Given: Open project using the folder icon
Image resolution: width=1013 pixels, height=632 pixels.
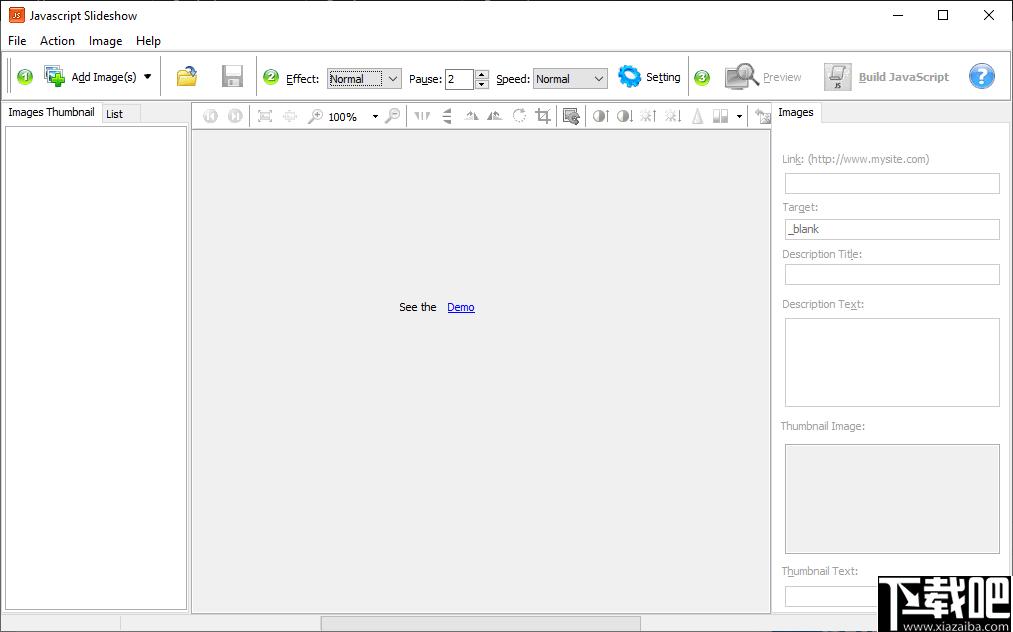Looking at the screenshot, I should pyautogui.click(x=187, y=76).
